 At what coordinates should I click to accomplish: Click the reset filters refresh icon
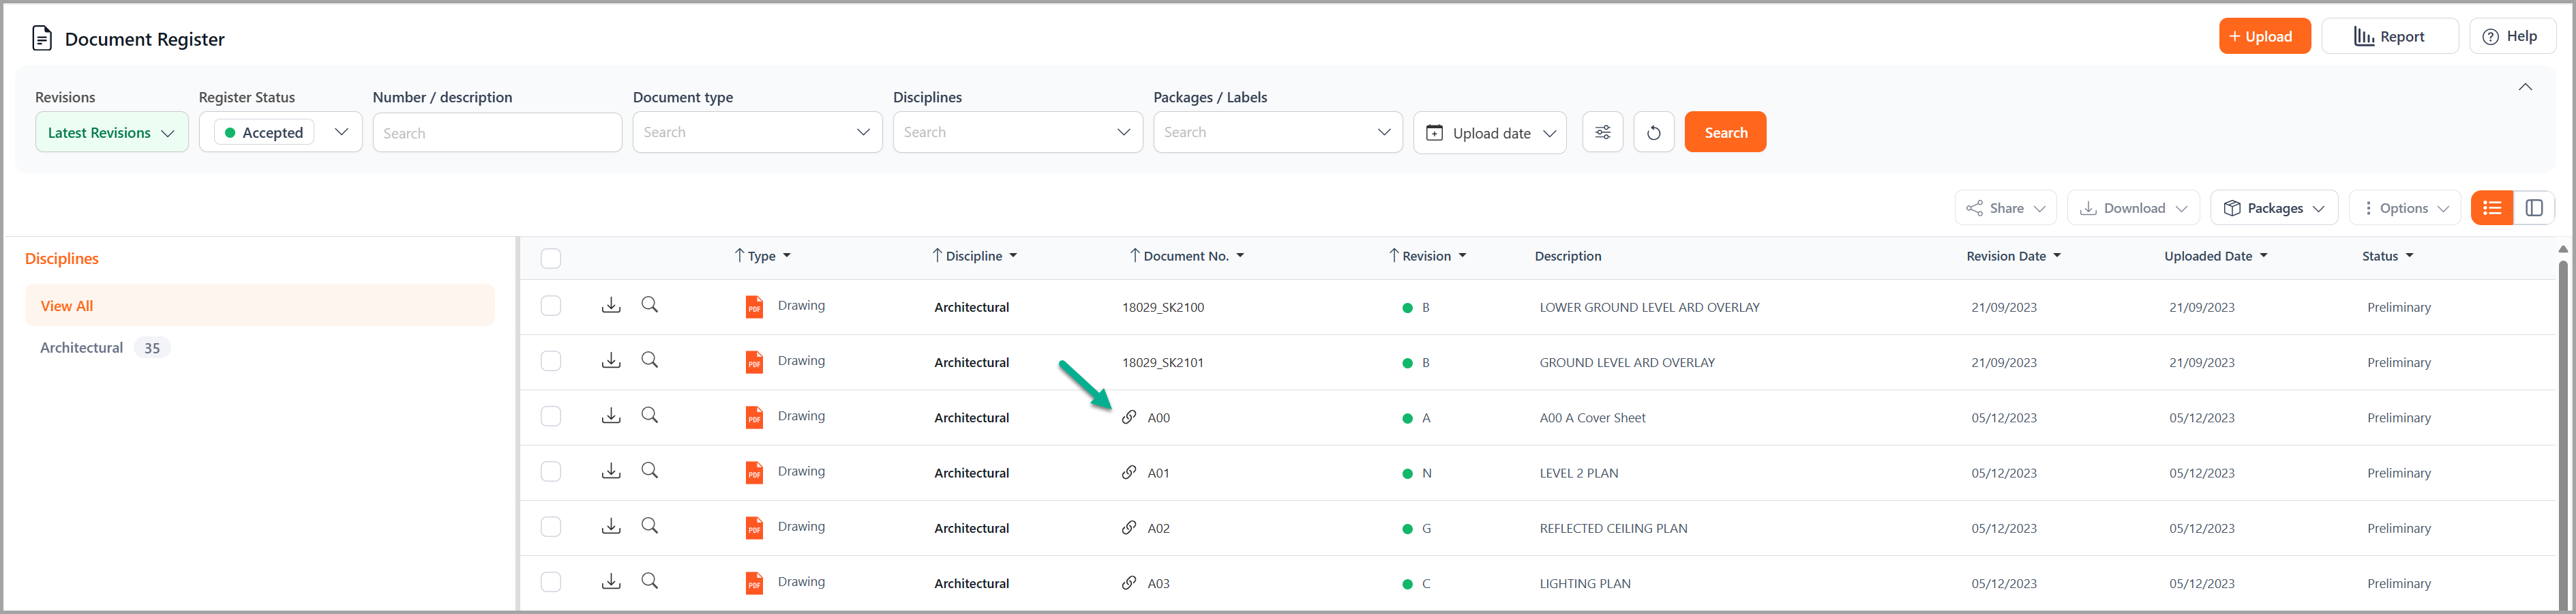1653,132
